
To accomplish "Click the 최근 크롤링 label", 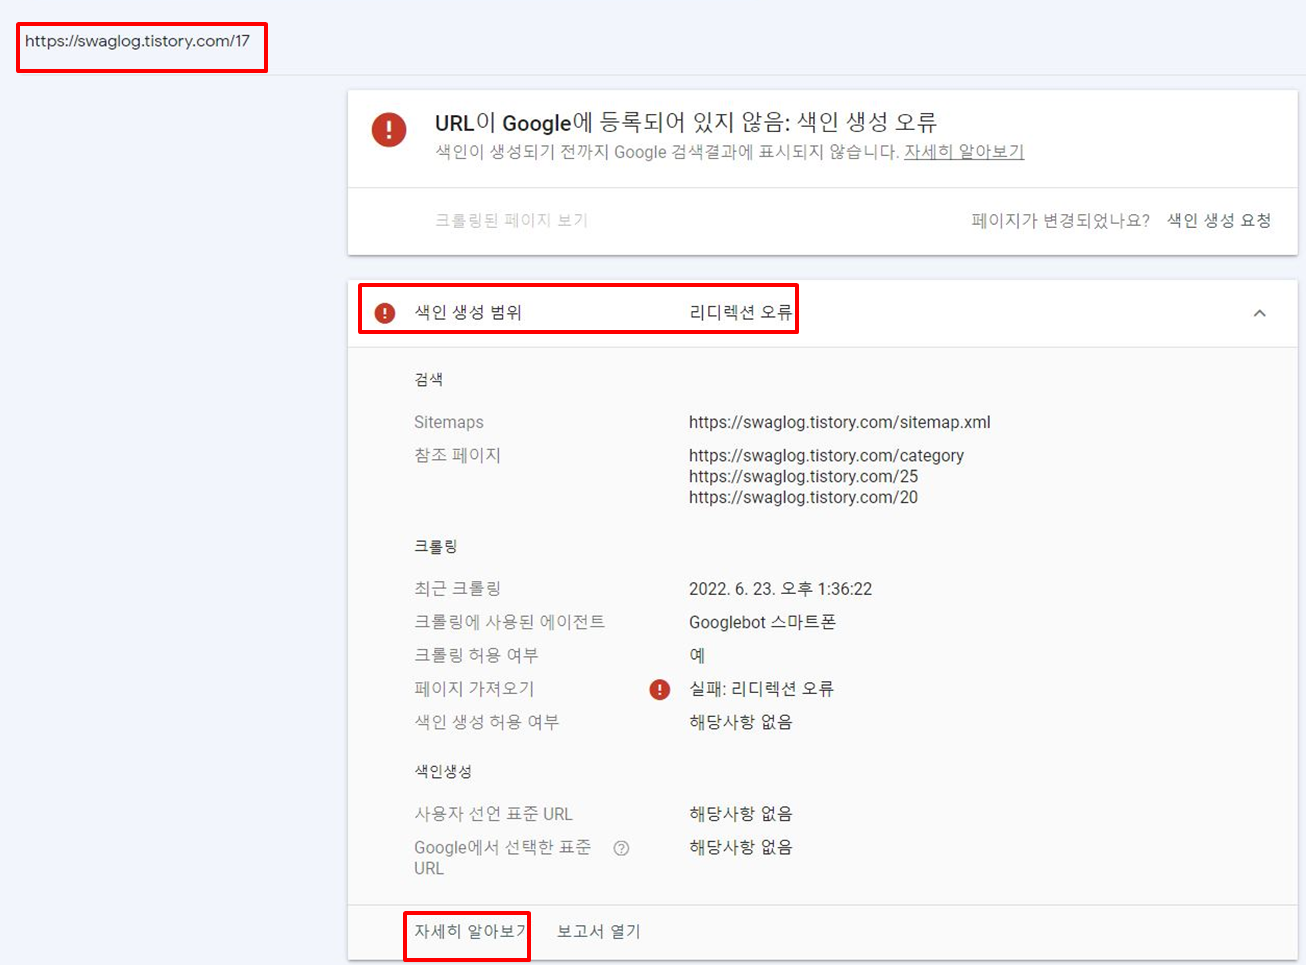I will coord(458,589).
